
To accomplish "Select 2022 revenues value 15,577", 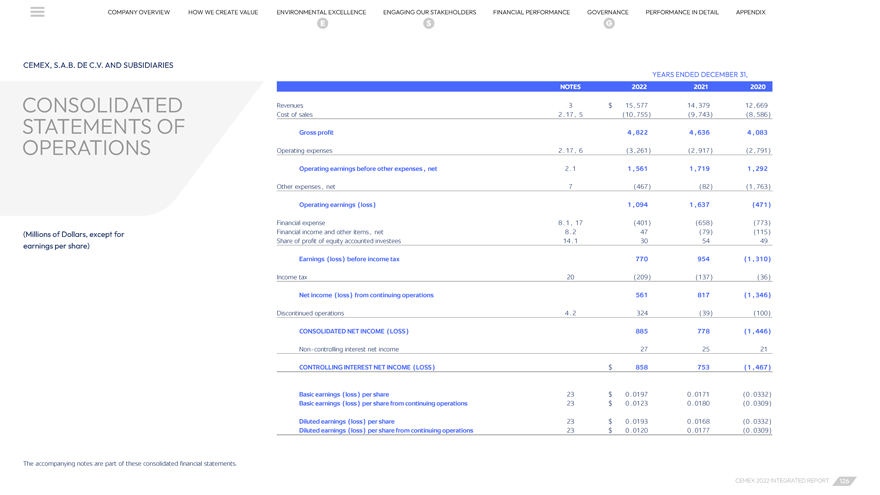I will click(636, 106).
